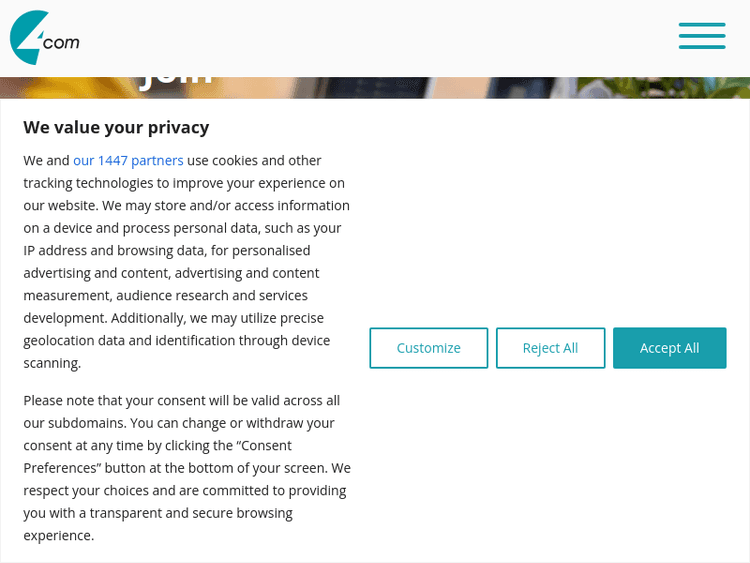
Task: Click the partially hidden "Join" banner heading
Action: (176, 81)
